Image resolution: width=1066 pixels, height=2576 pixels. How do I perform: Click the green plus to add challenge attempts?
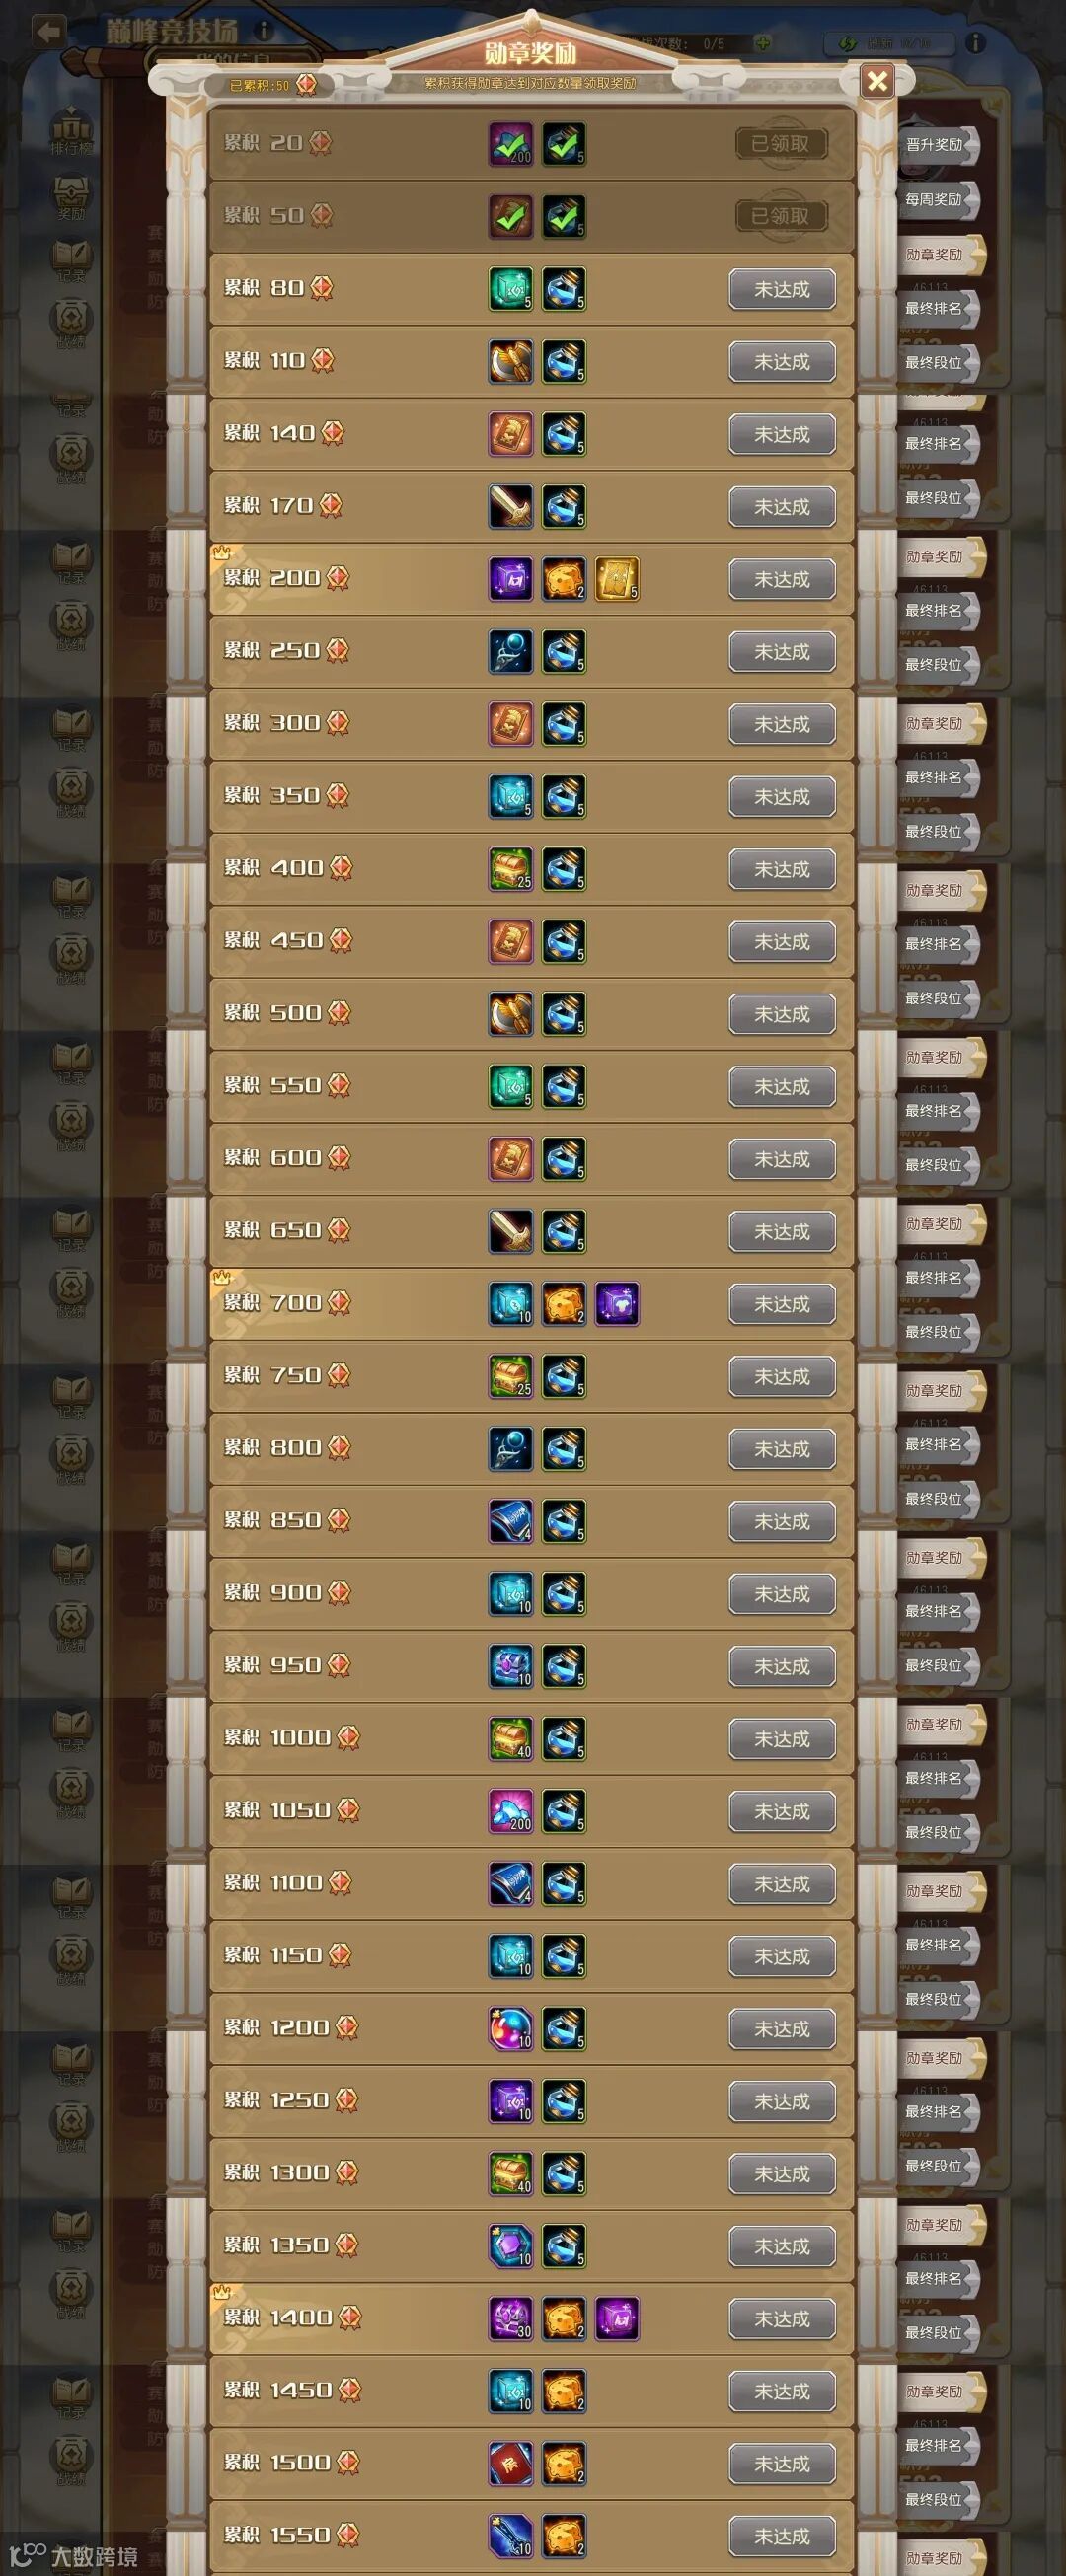(762, 43)
